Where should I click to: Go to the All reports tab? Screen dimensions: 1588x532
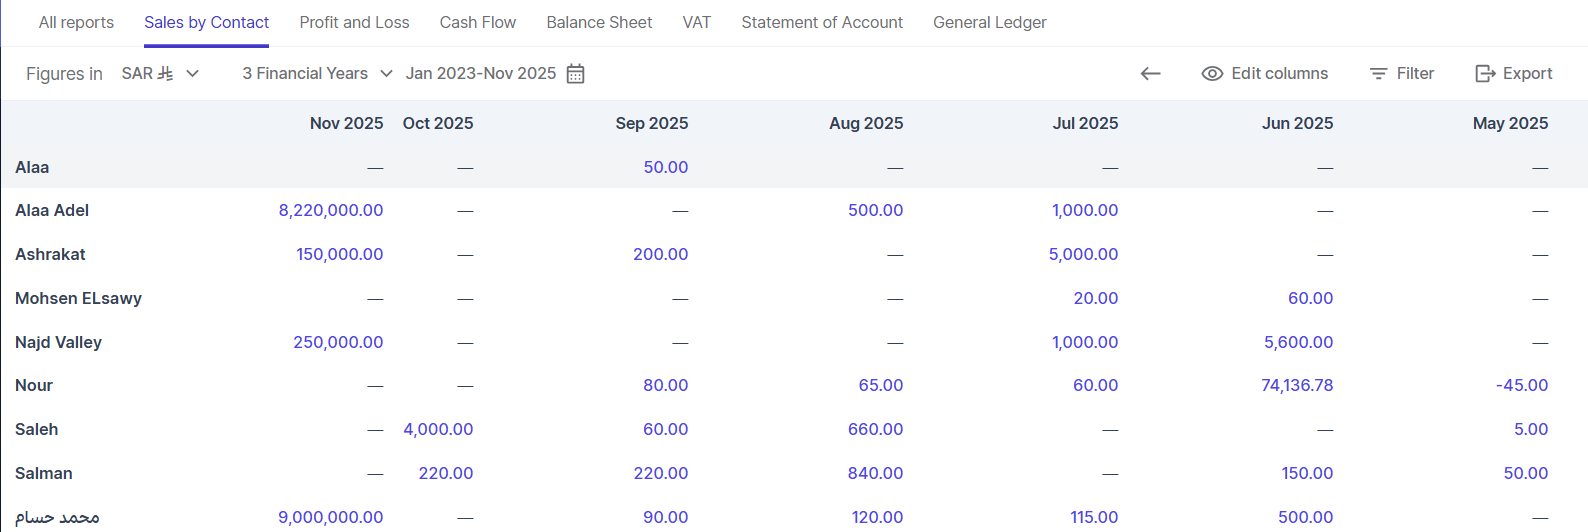(x=76, y=22)
